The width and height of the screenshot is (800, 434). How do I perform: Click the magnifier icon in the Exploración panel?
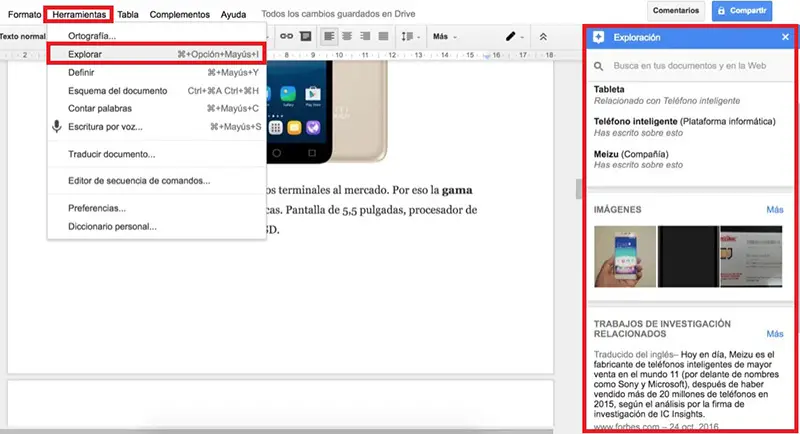click(598, 66)
